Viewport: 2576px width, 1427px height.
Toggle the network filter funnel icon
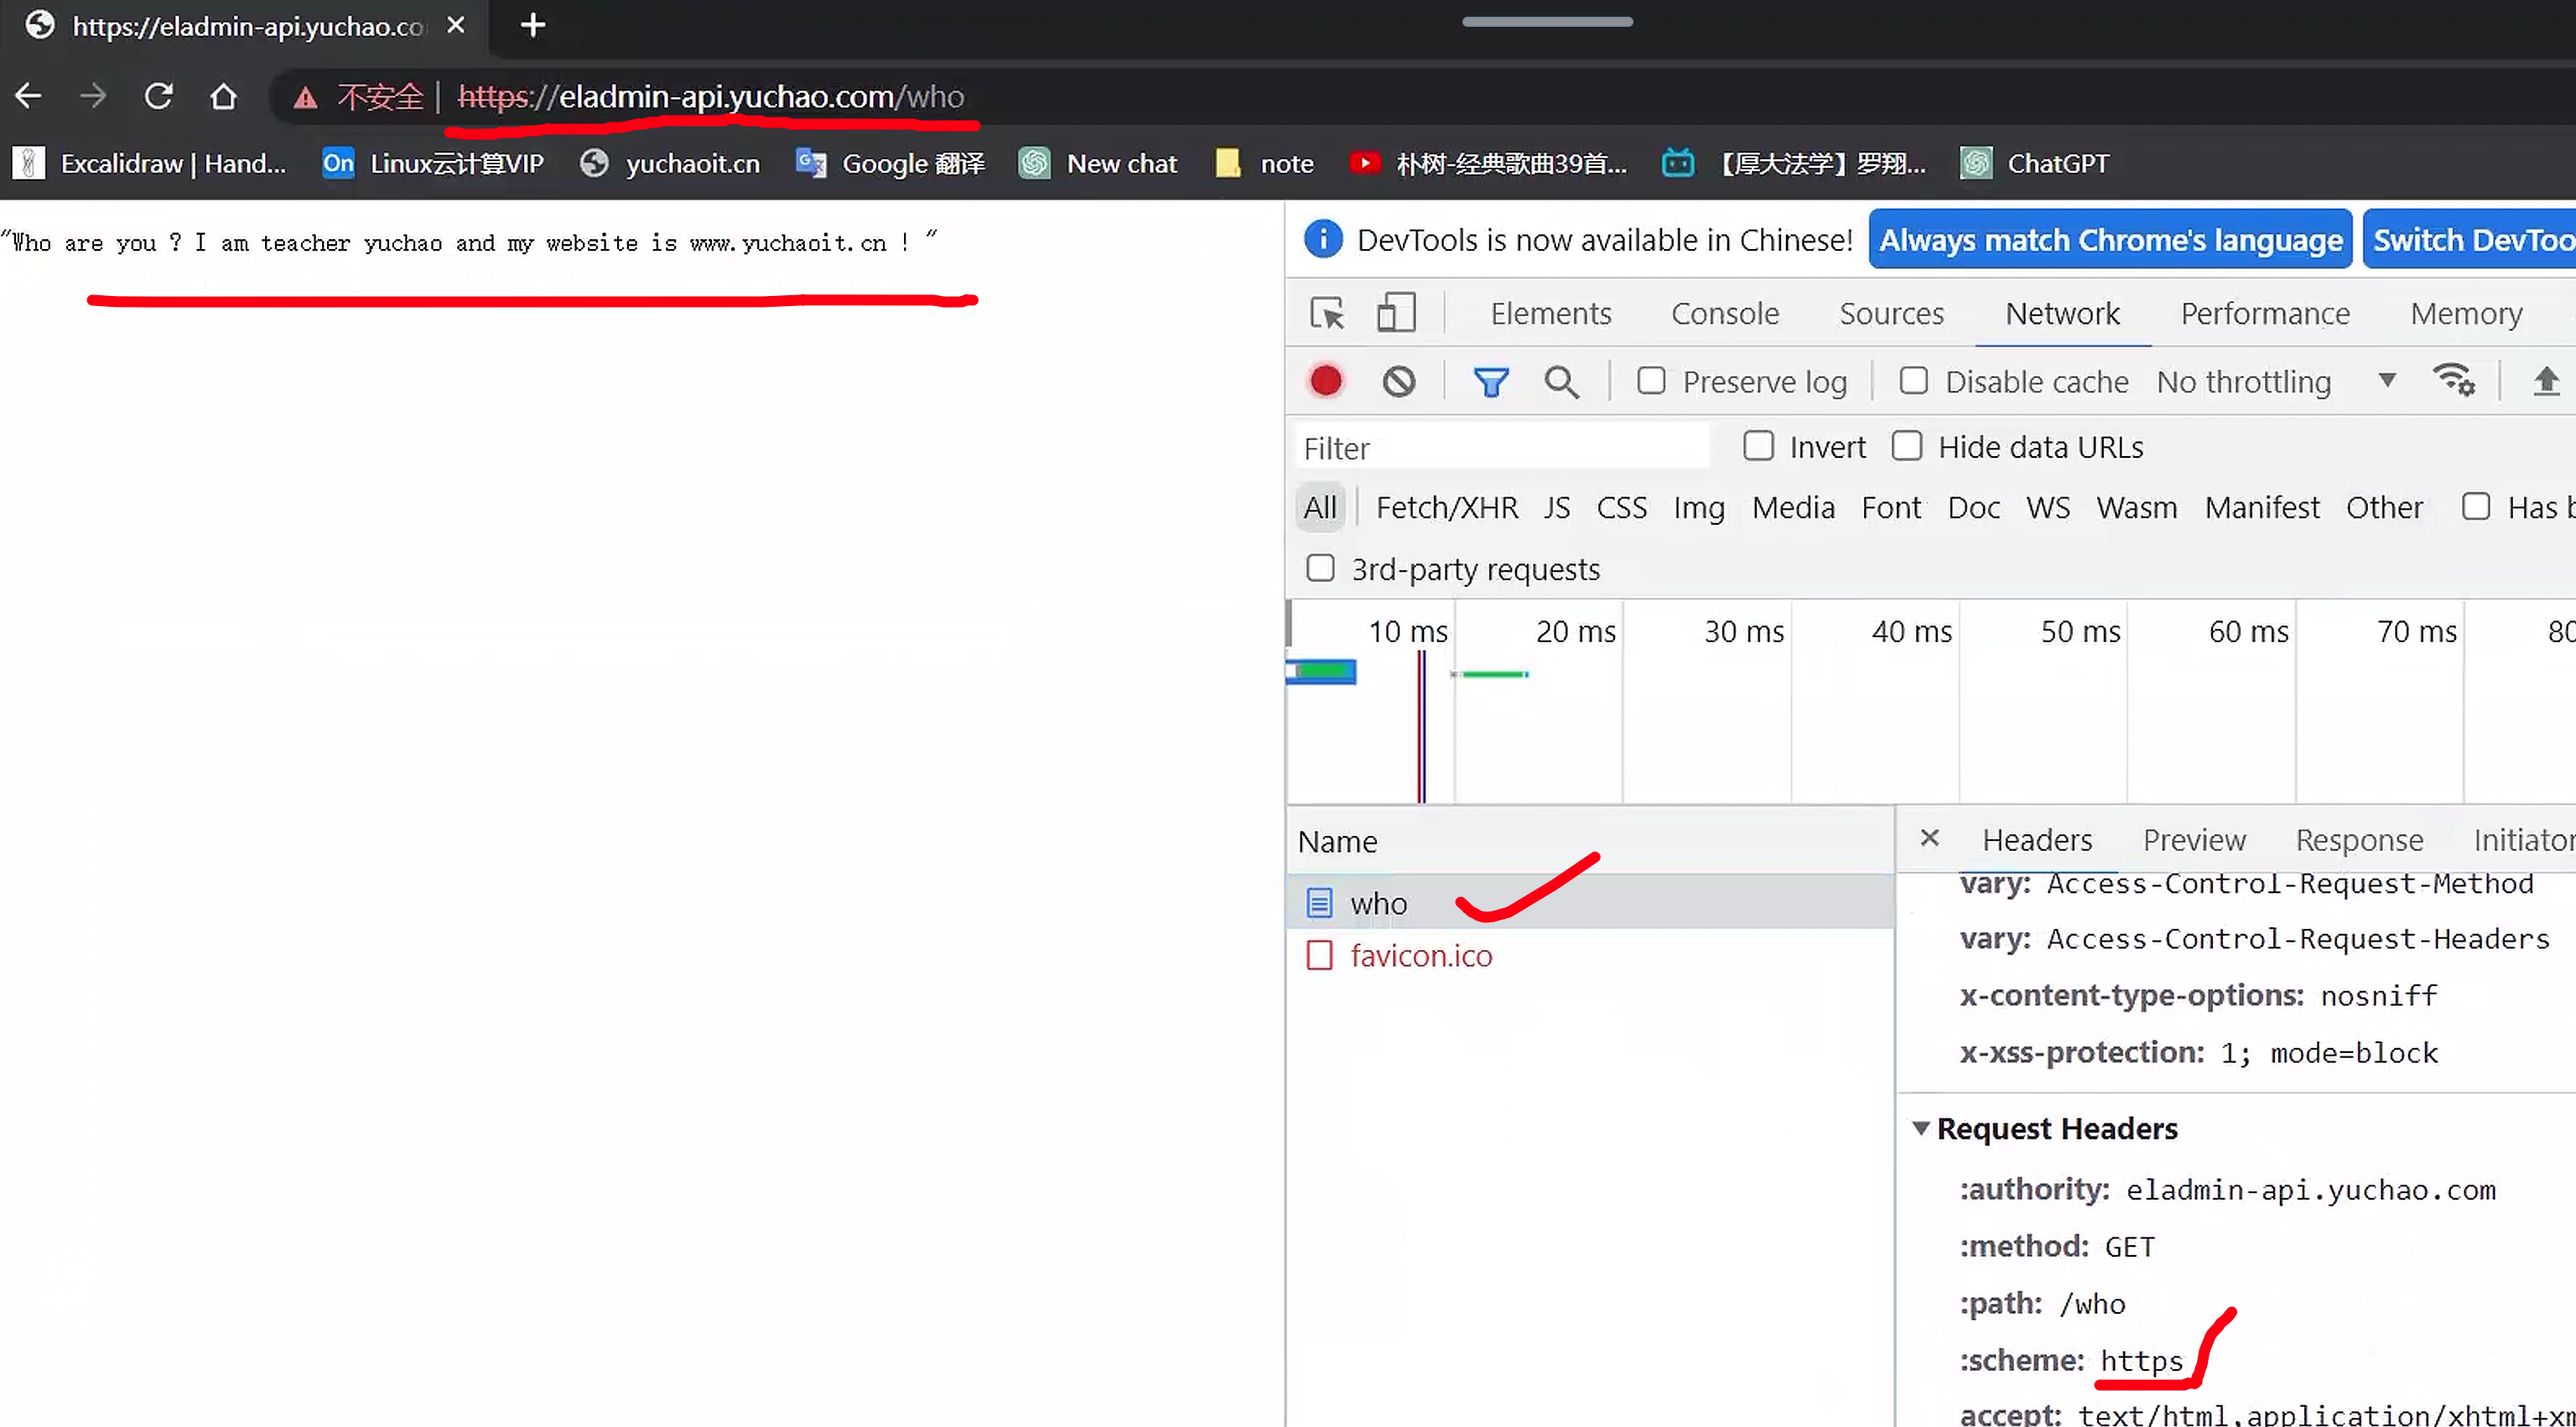coord(1490,382)
